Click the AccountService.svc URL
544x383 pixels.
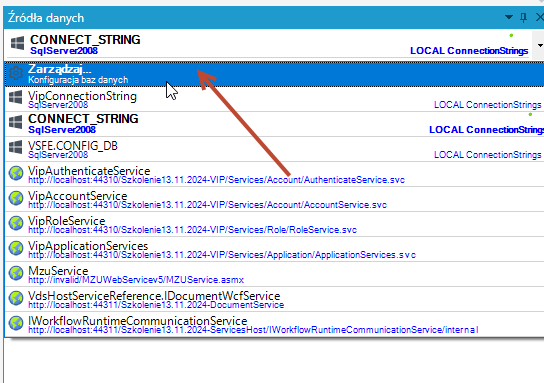(207, 205)
